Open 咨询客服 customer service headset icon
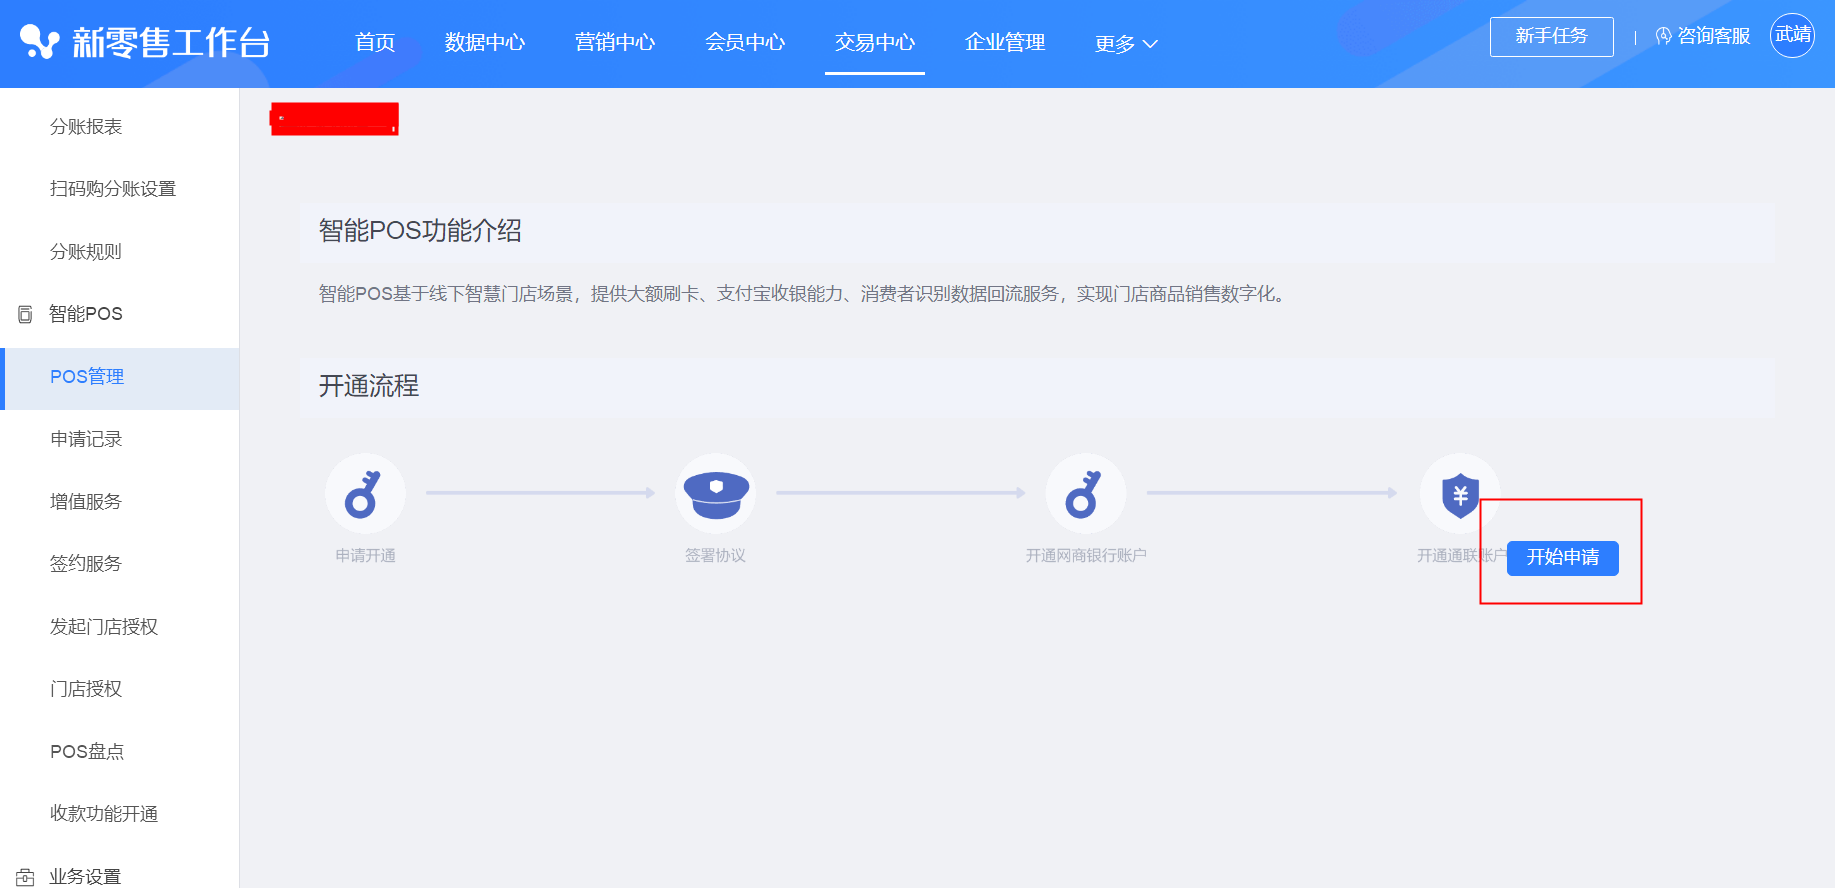The width and height of the screenshot is (1835, 889). [1664, 37]
